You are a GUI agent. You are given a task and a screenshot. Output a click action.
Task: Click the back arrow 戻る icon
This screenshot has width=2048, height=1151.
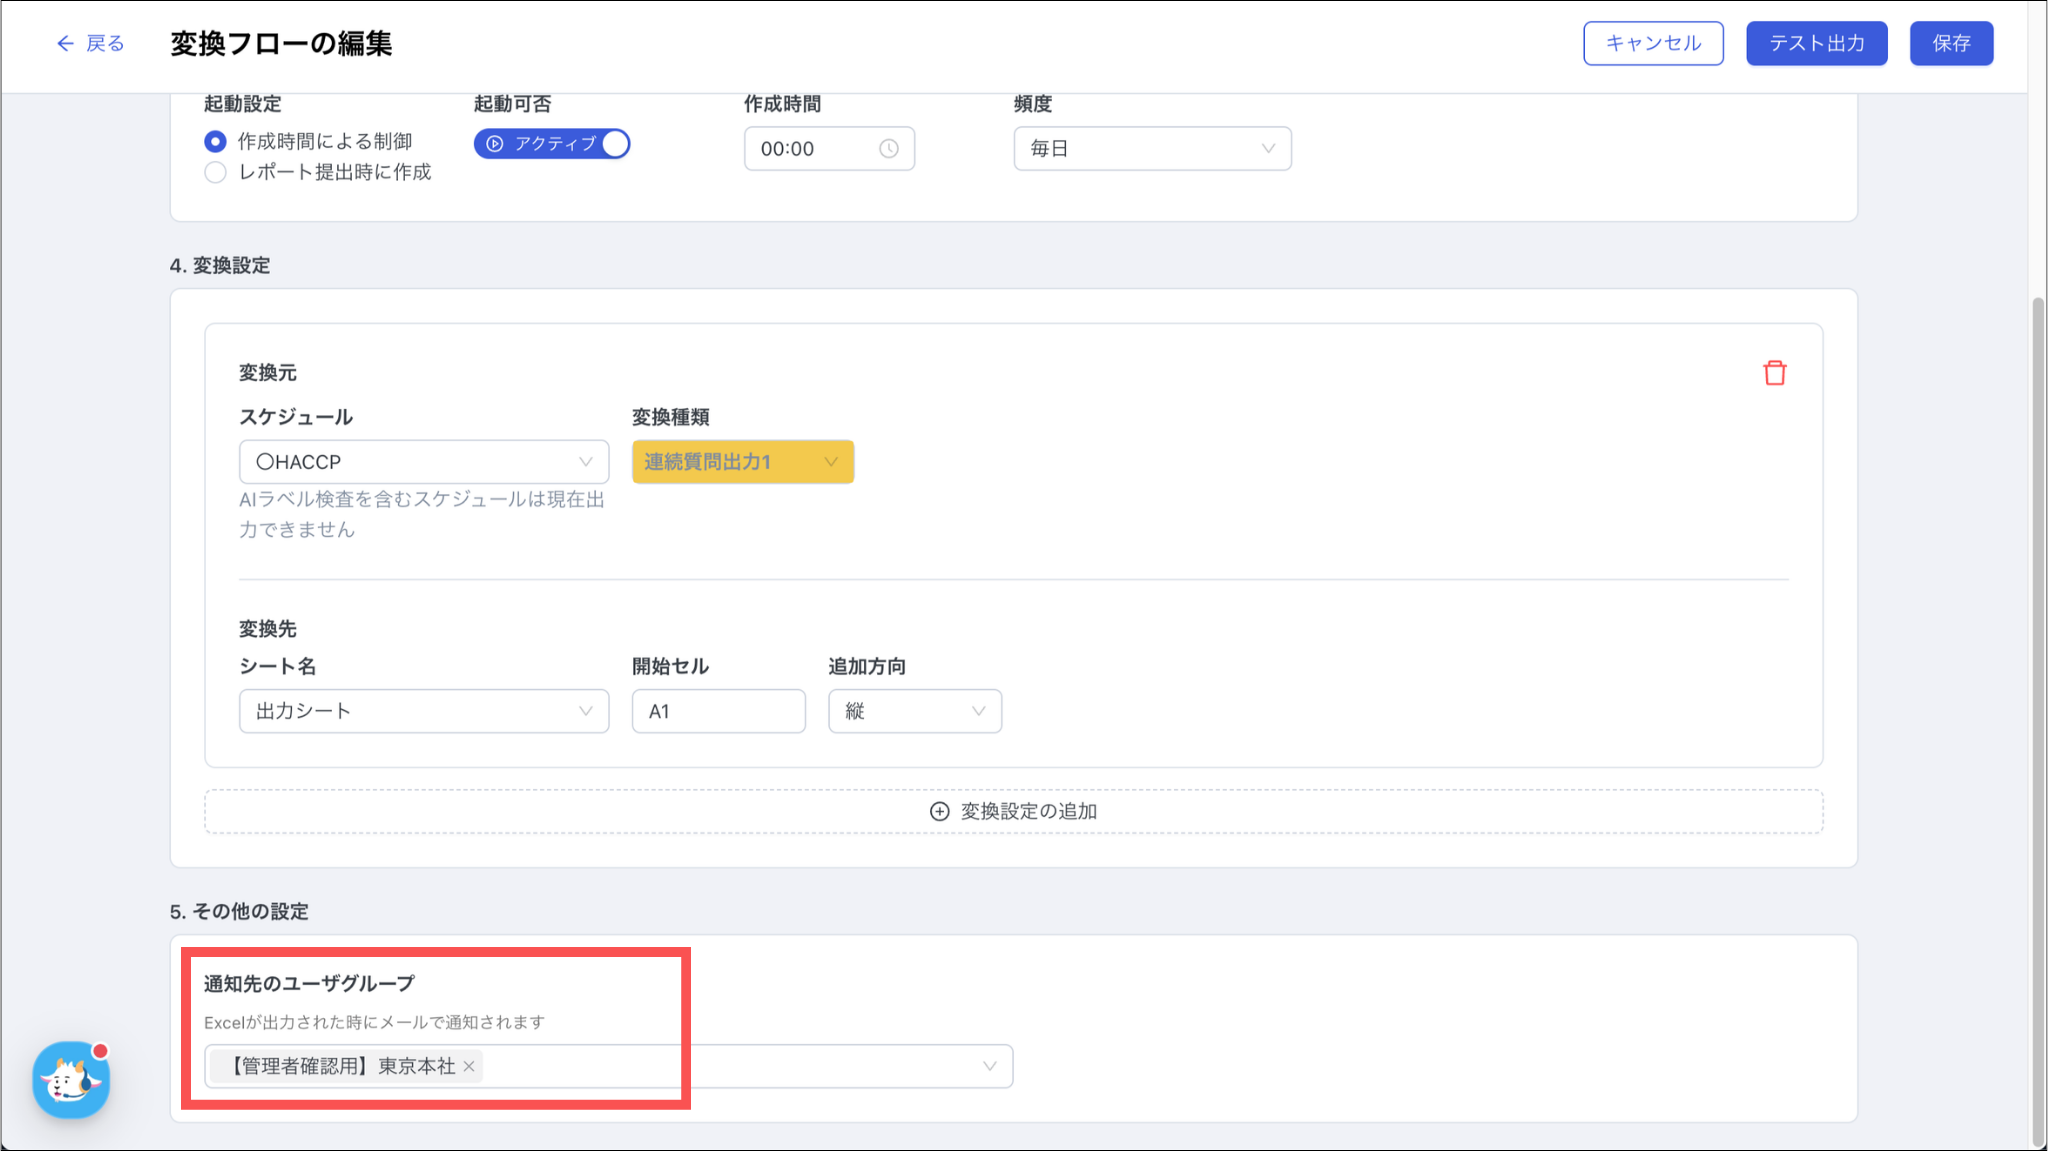pos(65,43)
